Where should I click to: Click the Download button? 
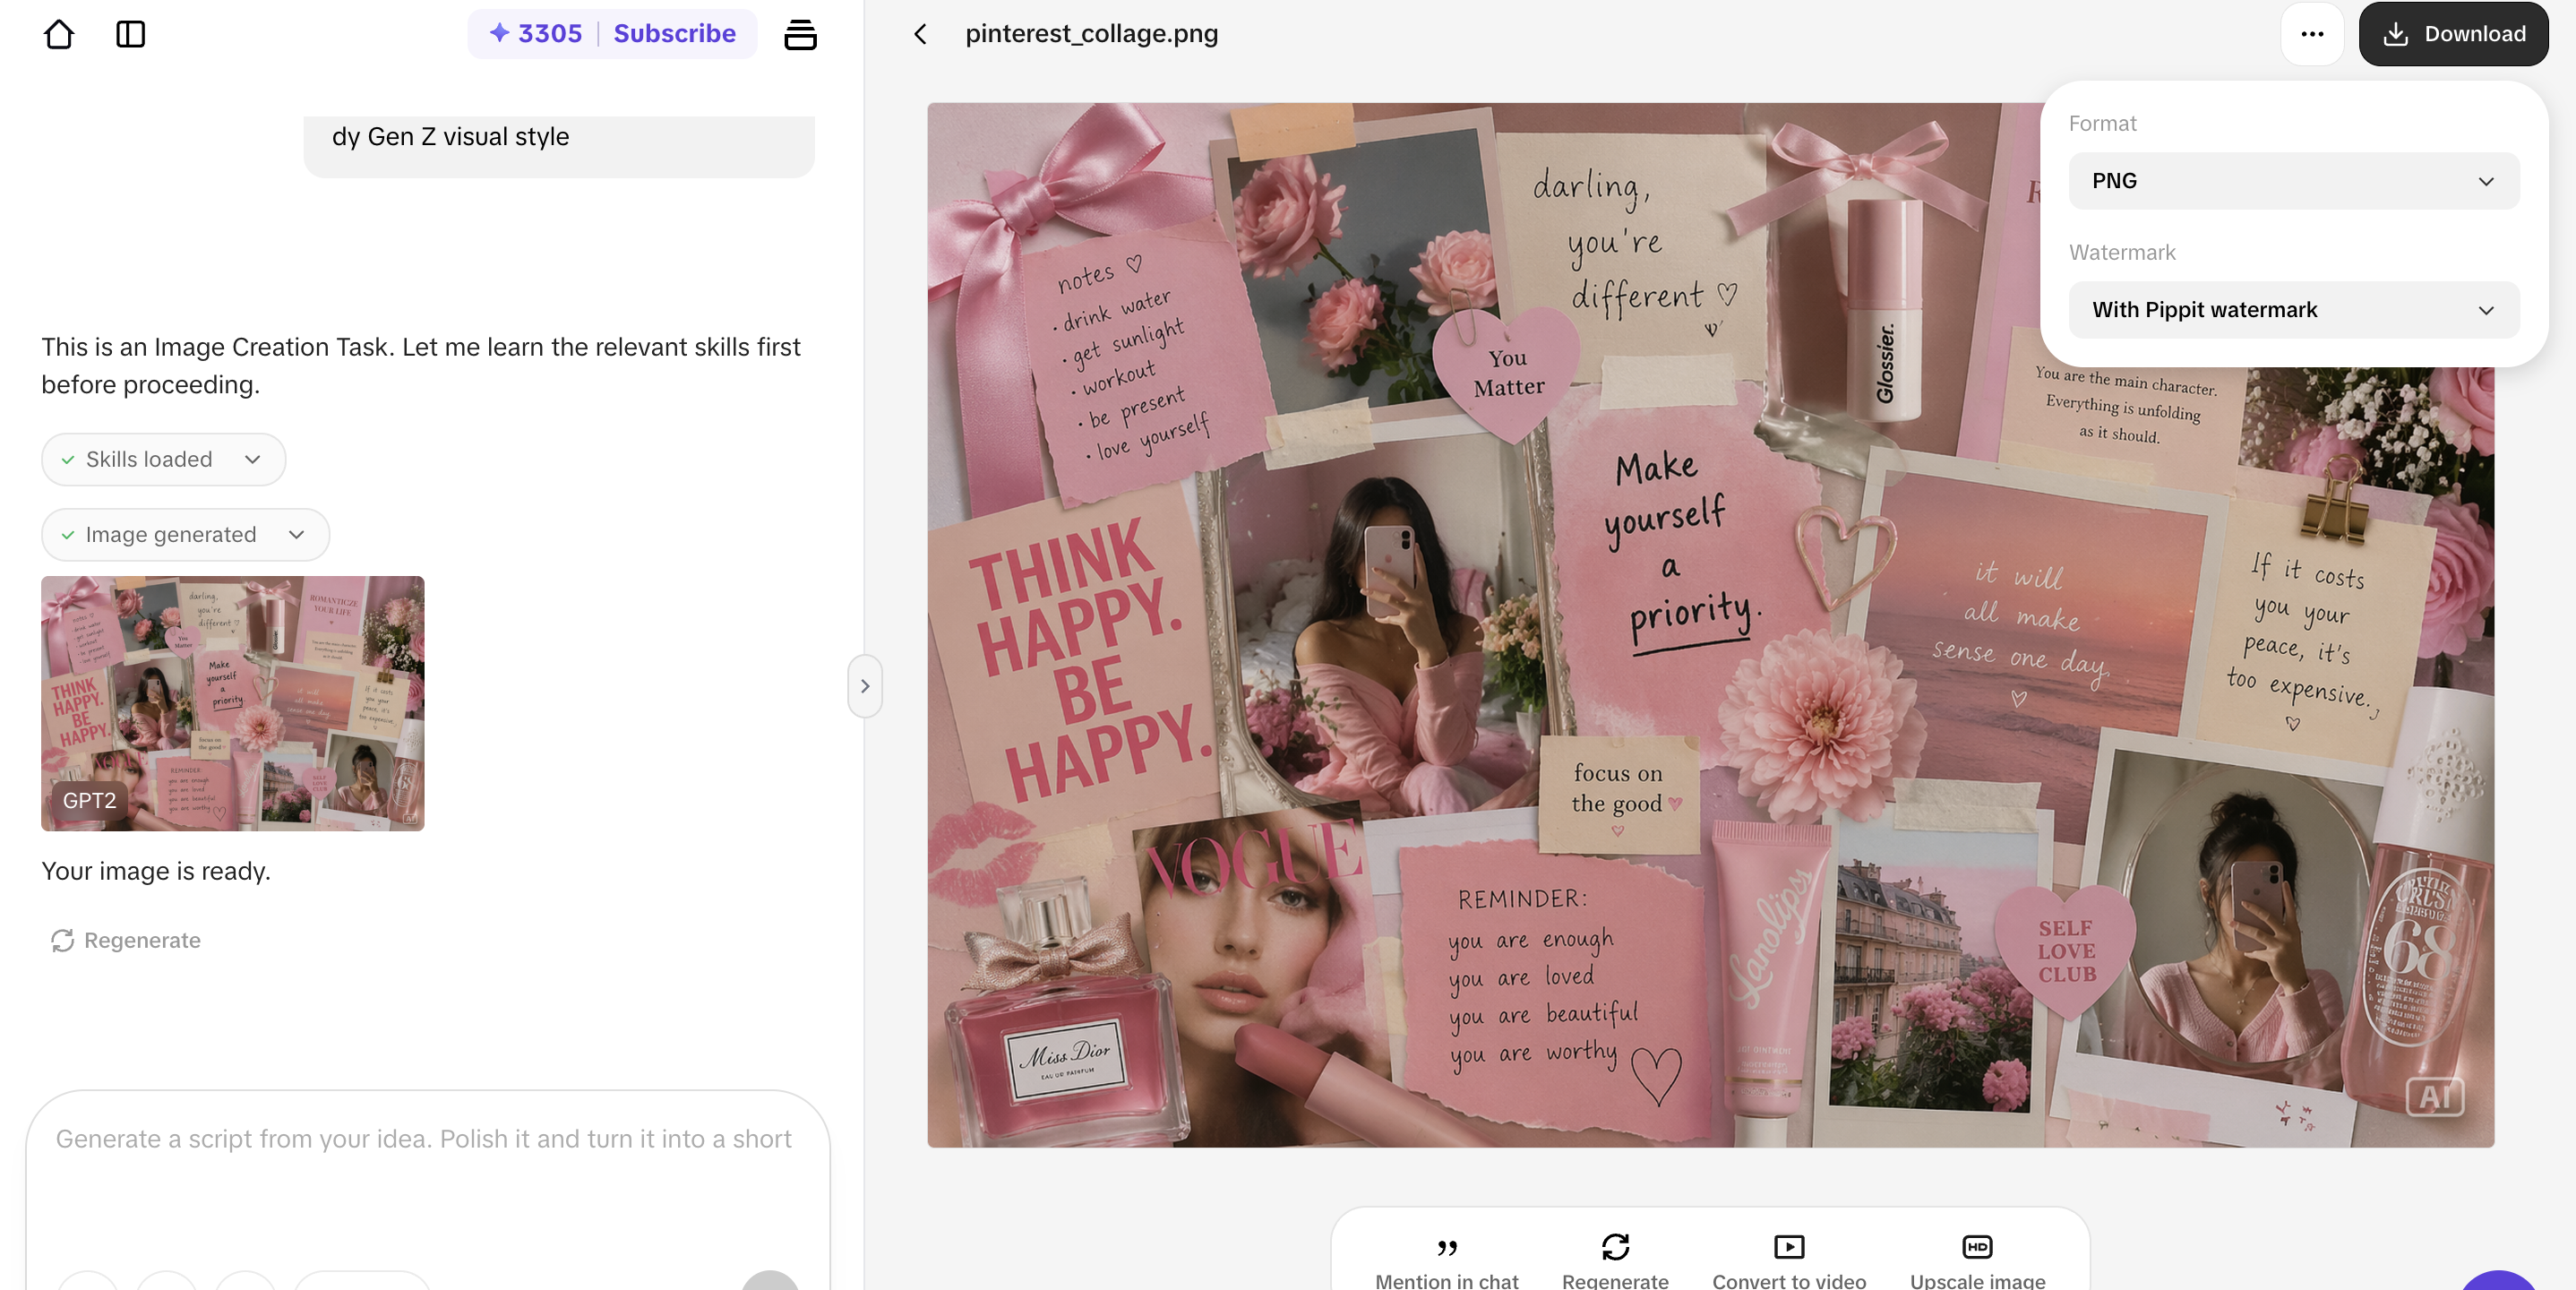point(2453,34)
